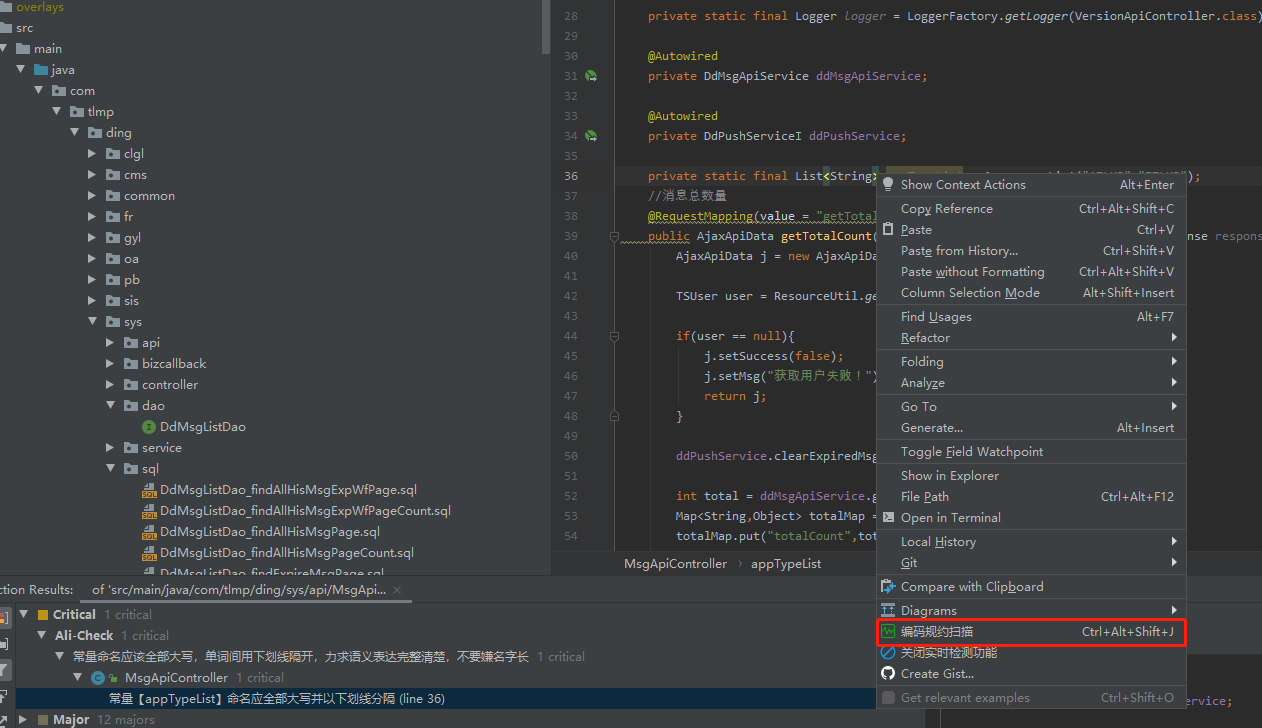Select Open in Terminal
Viewport: 1262px width, 728px height.
[1031, 518]
